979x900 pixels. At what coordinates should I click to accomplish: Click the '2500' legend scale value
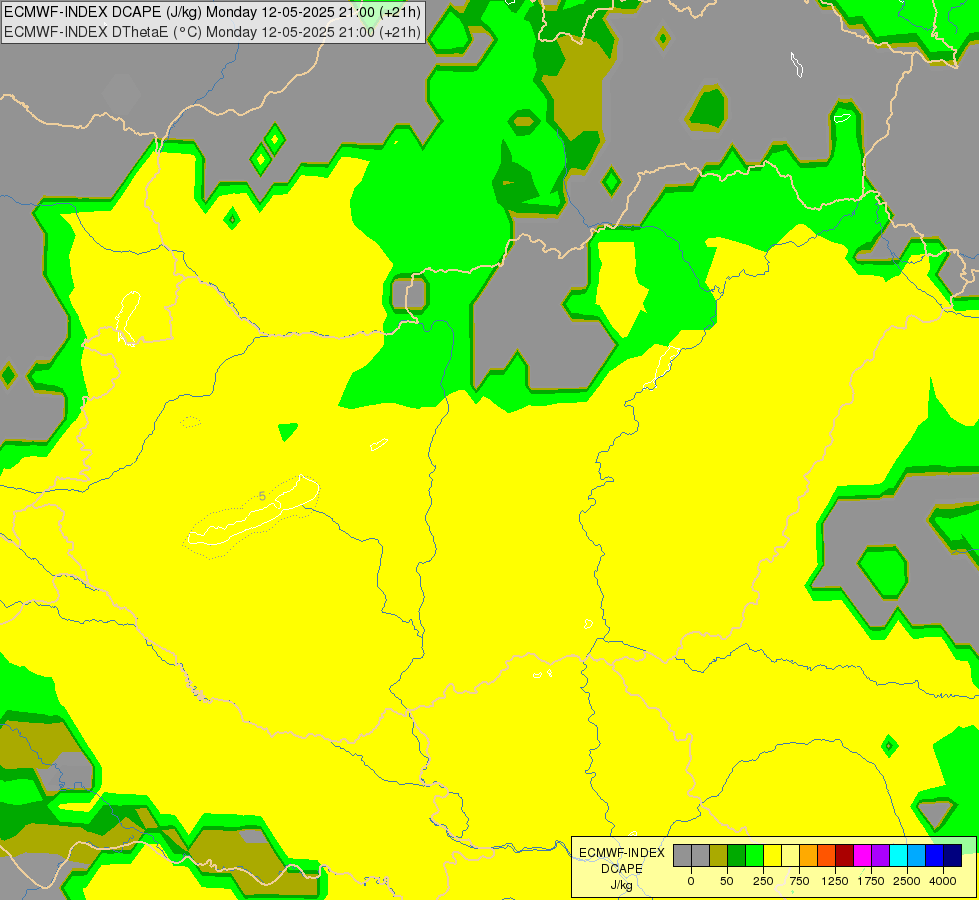[x=907, y=881]
